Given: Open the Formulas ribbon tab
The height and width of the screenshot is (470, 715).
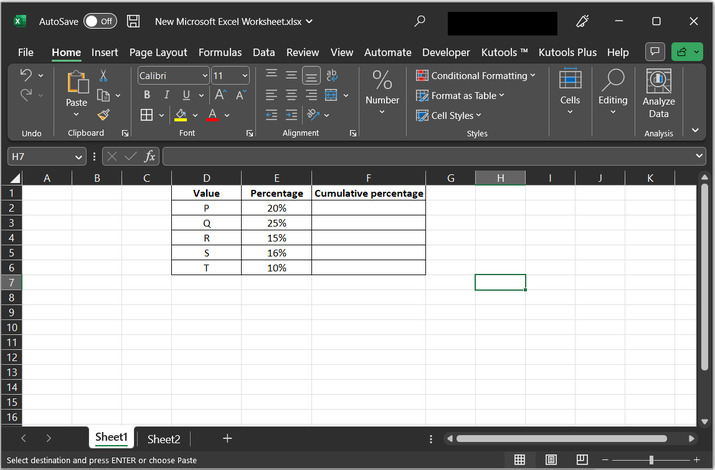Looking at the screenshot, I should coord(219,52).
